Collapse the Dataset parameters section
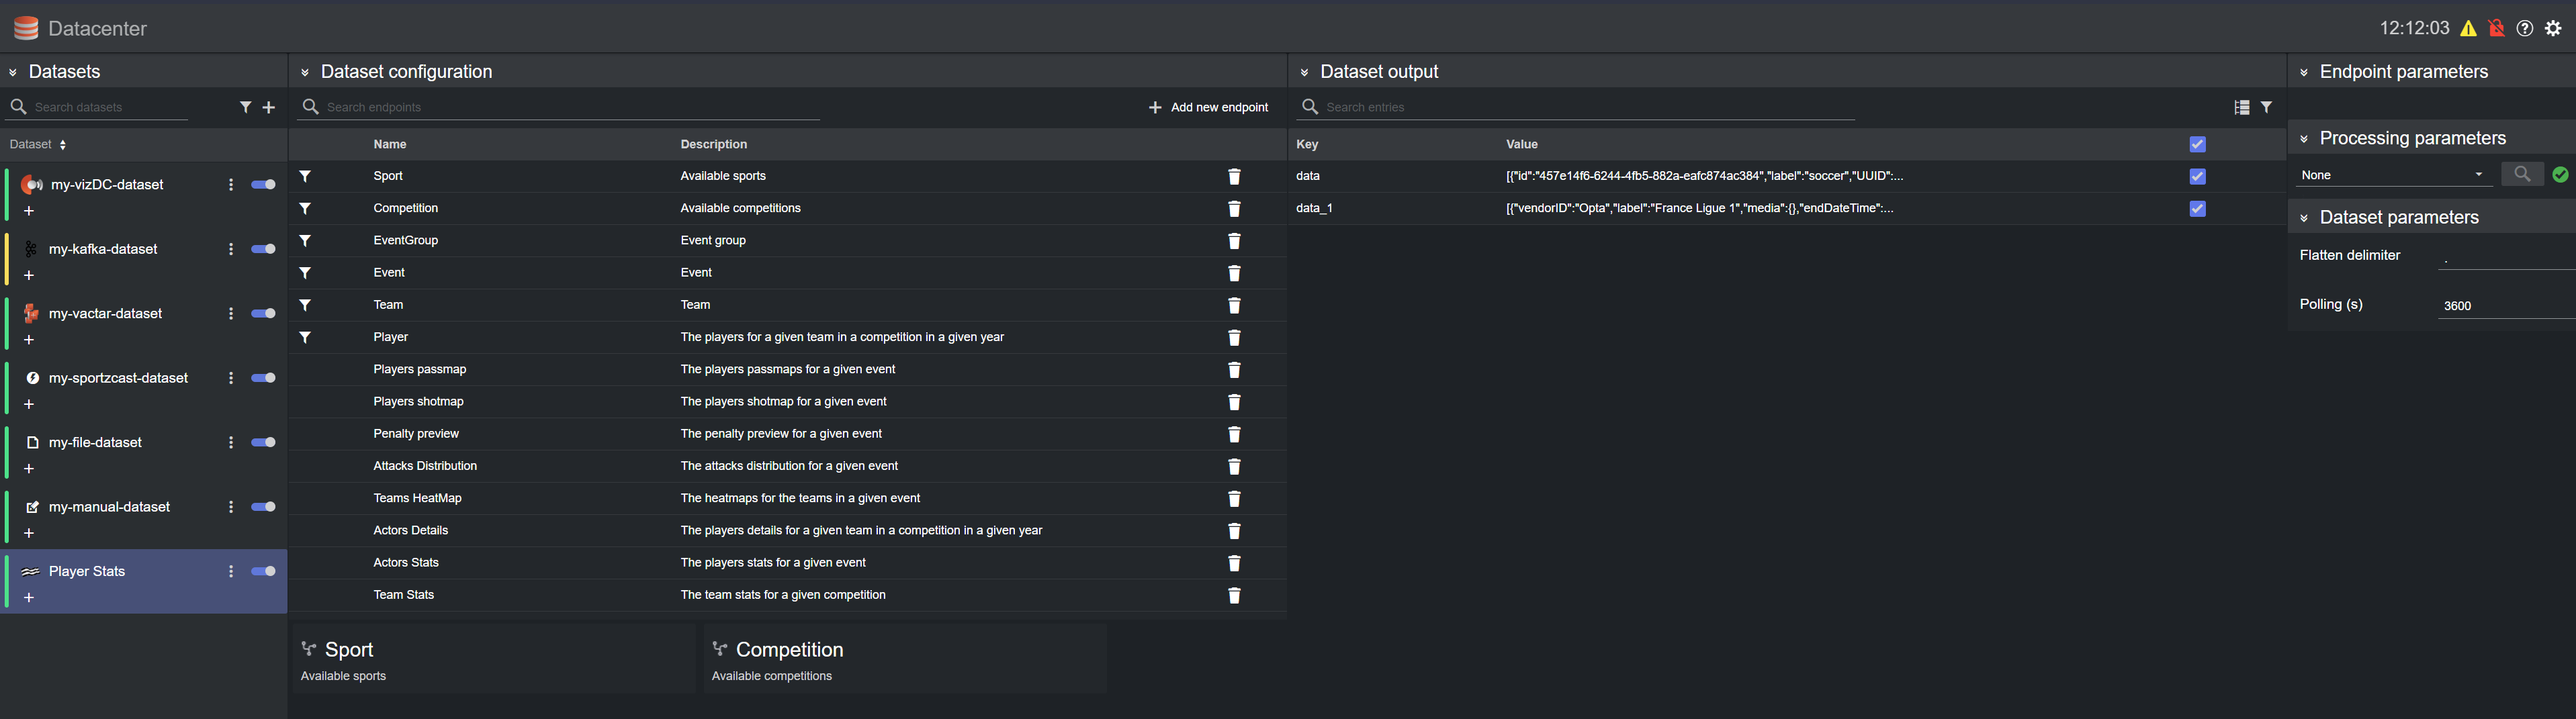Image resolution: width=2576 pixels, height=719 pixels. [x=2304, y=218]
